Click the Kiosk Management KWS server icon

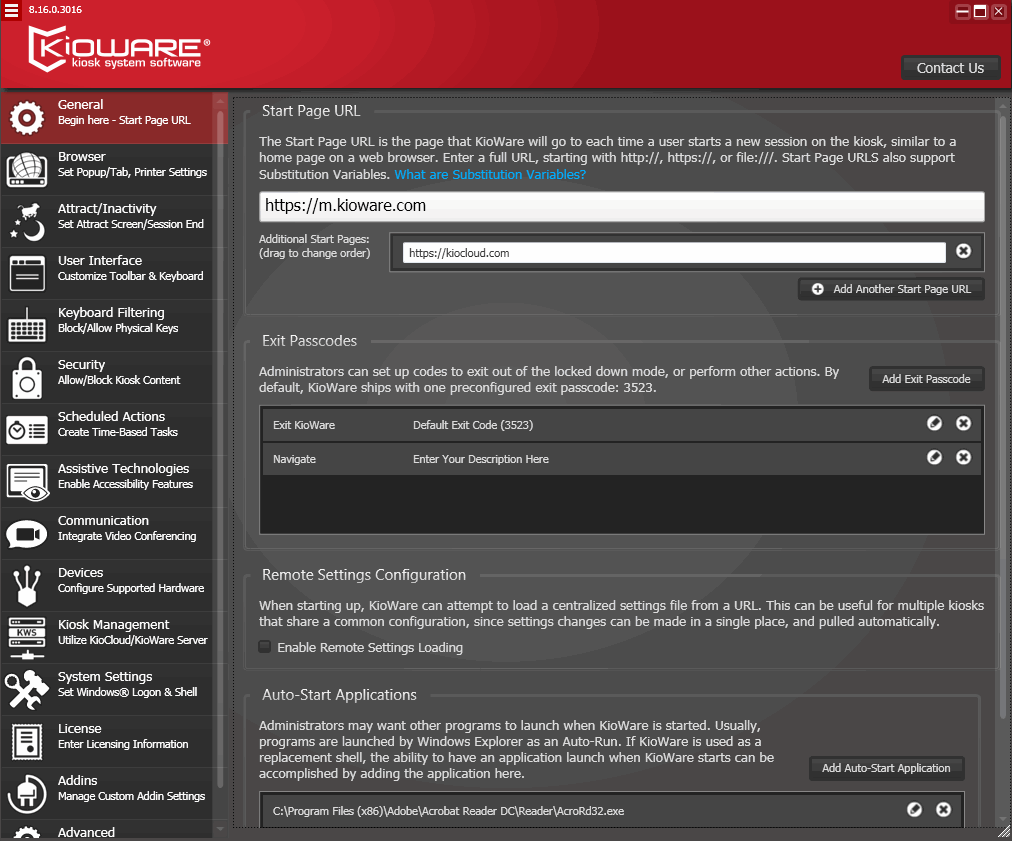click(x=26, y=638)
